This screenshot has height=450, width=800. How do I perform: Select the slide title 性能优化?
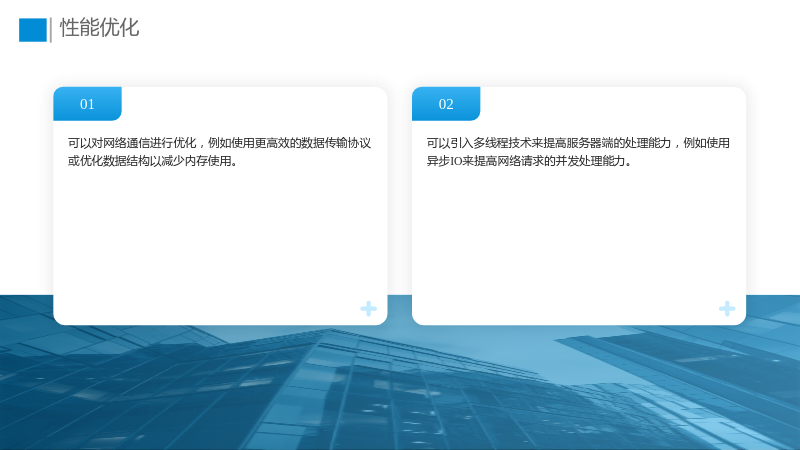[x=99, y=28]
